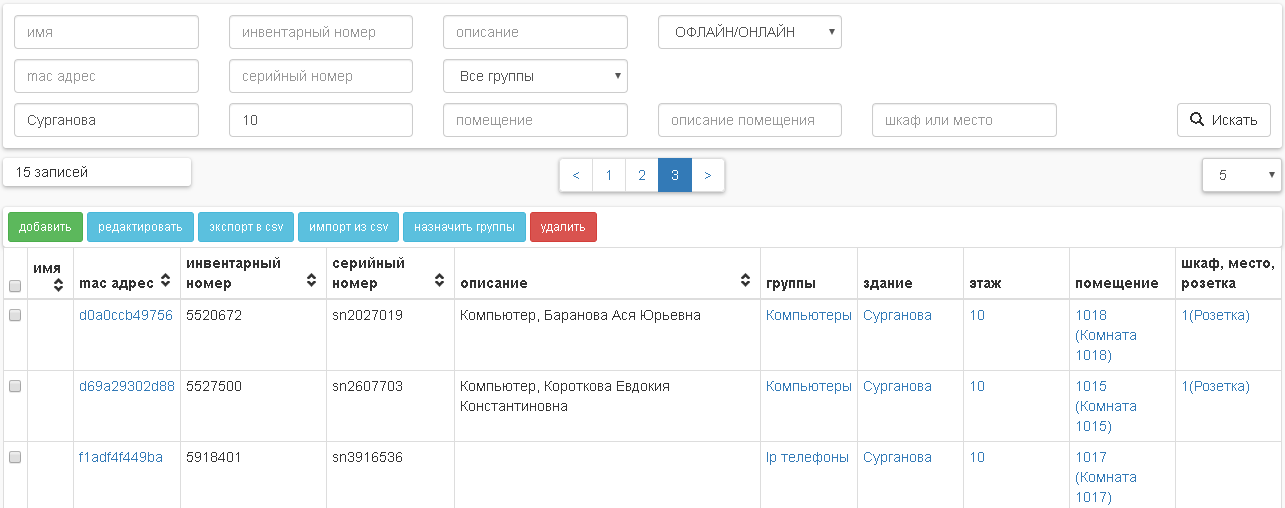The width and height of the screenshot is (1285, 508).
Task: Select checkbox for row f1adf4f449ba
Action: click(15, 457)
